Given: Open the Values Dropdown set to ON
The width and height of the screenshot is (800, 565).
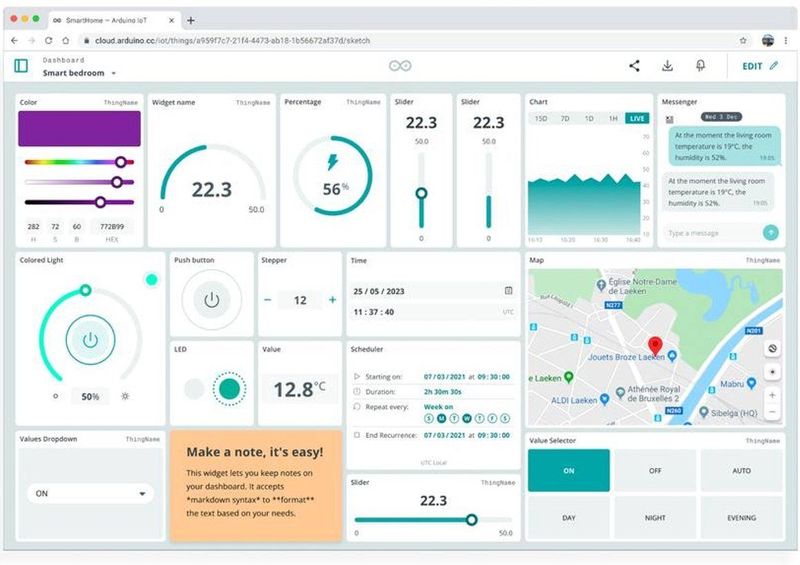Looking at the screenshot, I should tap(91, 493).
